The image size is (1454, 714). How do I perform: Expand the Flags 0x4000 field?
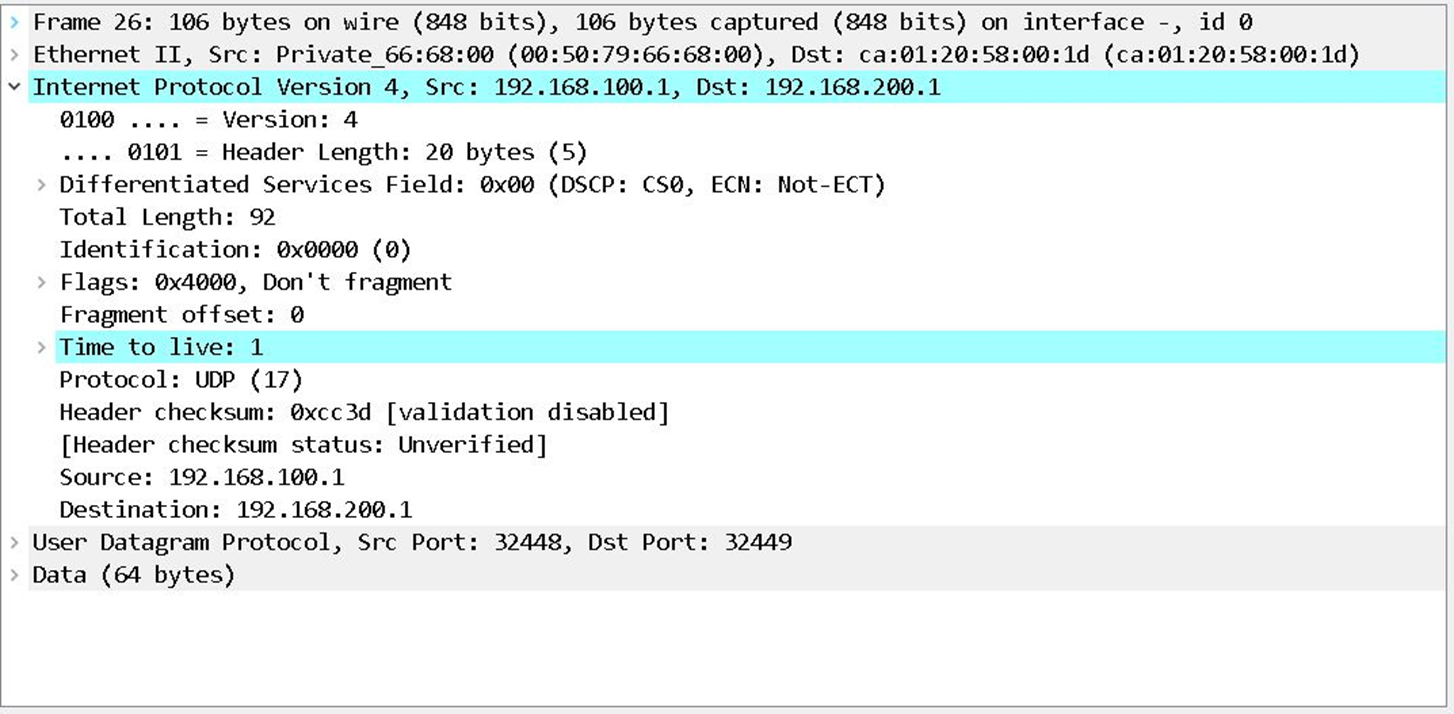(x=42, y=282)
